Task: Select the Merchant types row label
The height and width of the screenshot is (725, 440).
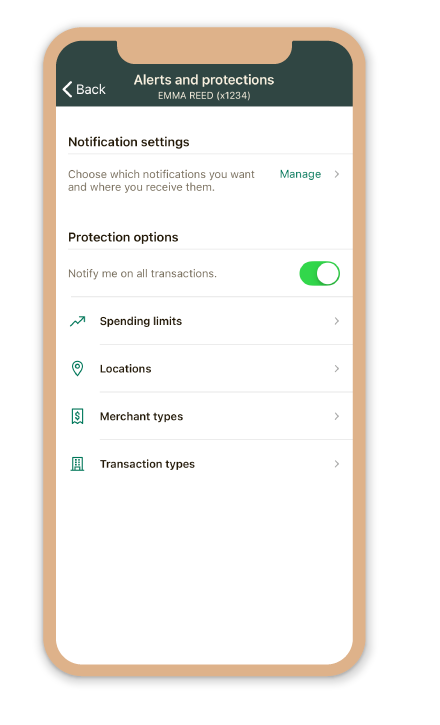Action: pyautogui.click(x=141, y=417)
